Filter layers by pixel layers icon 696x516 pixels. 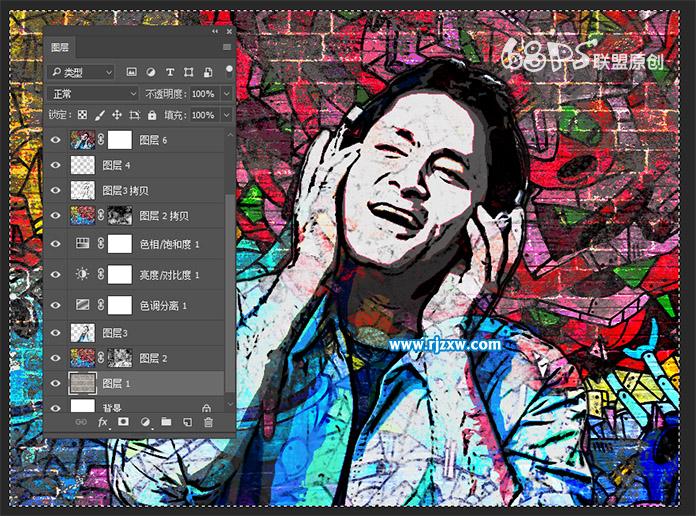tap(131, 72)
